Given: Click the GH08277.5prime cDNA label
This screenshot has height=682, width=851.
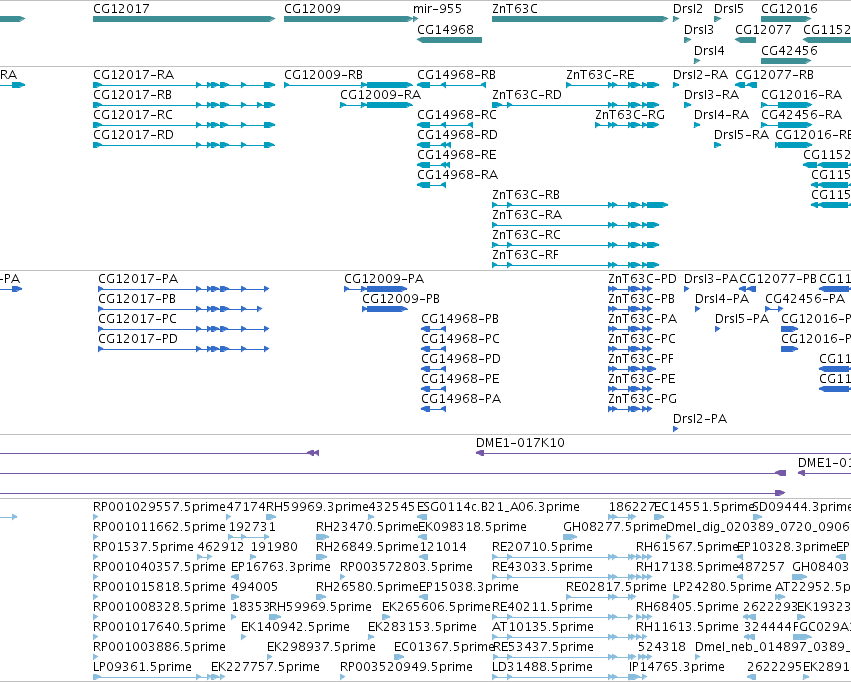Looking at the screenshot, I should (x=614, y=527).
